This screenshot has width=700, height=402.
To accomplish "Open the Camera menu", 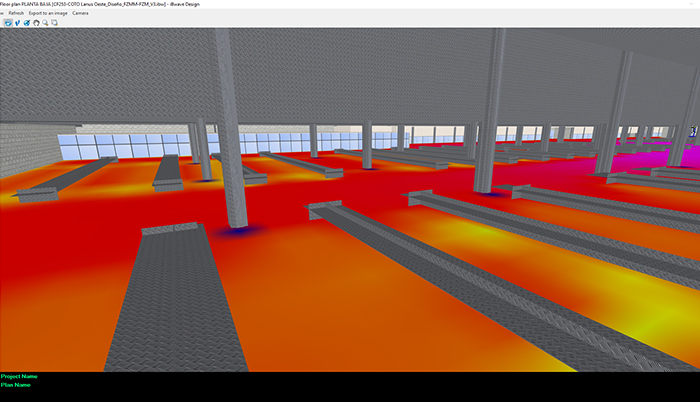I will pos(80,13).
